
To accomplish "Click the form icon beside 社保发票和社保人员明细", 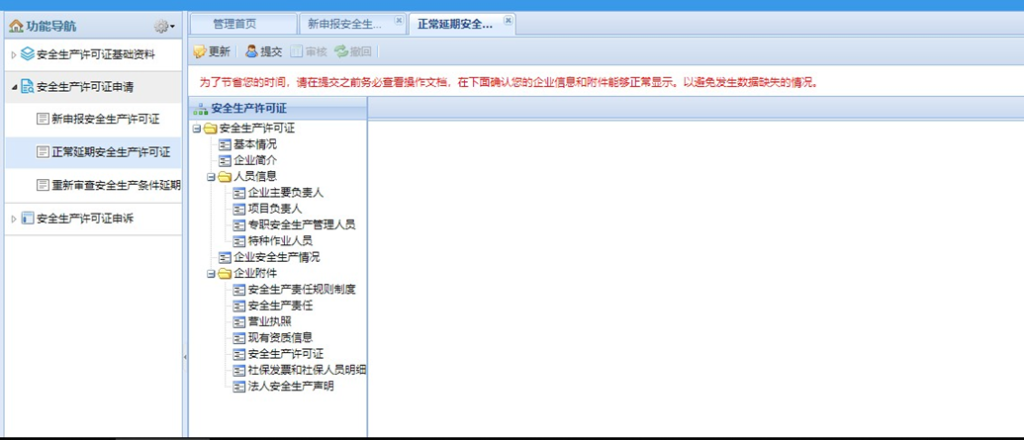I will pyautogui.click(x=240, y=371).
